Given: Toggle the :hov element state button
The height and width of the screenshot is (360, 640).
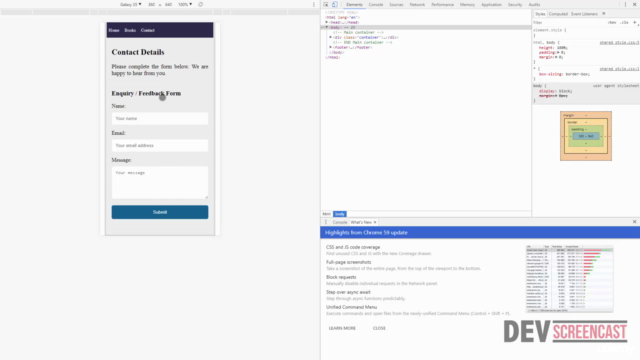Looking at the screenshot, I should click(x=612, y=22).
